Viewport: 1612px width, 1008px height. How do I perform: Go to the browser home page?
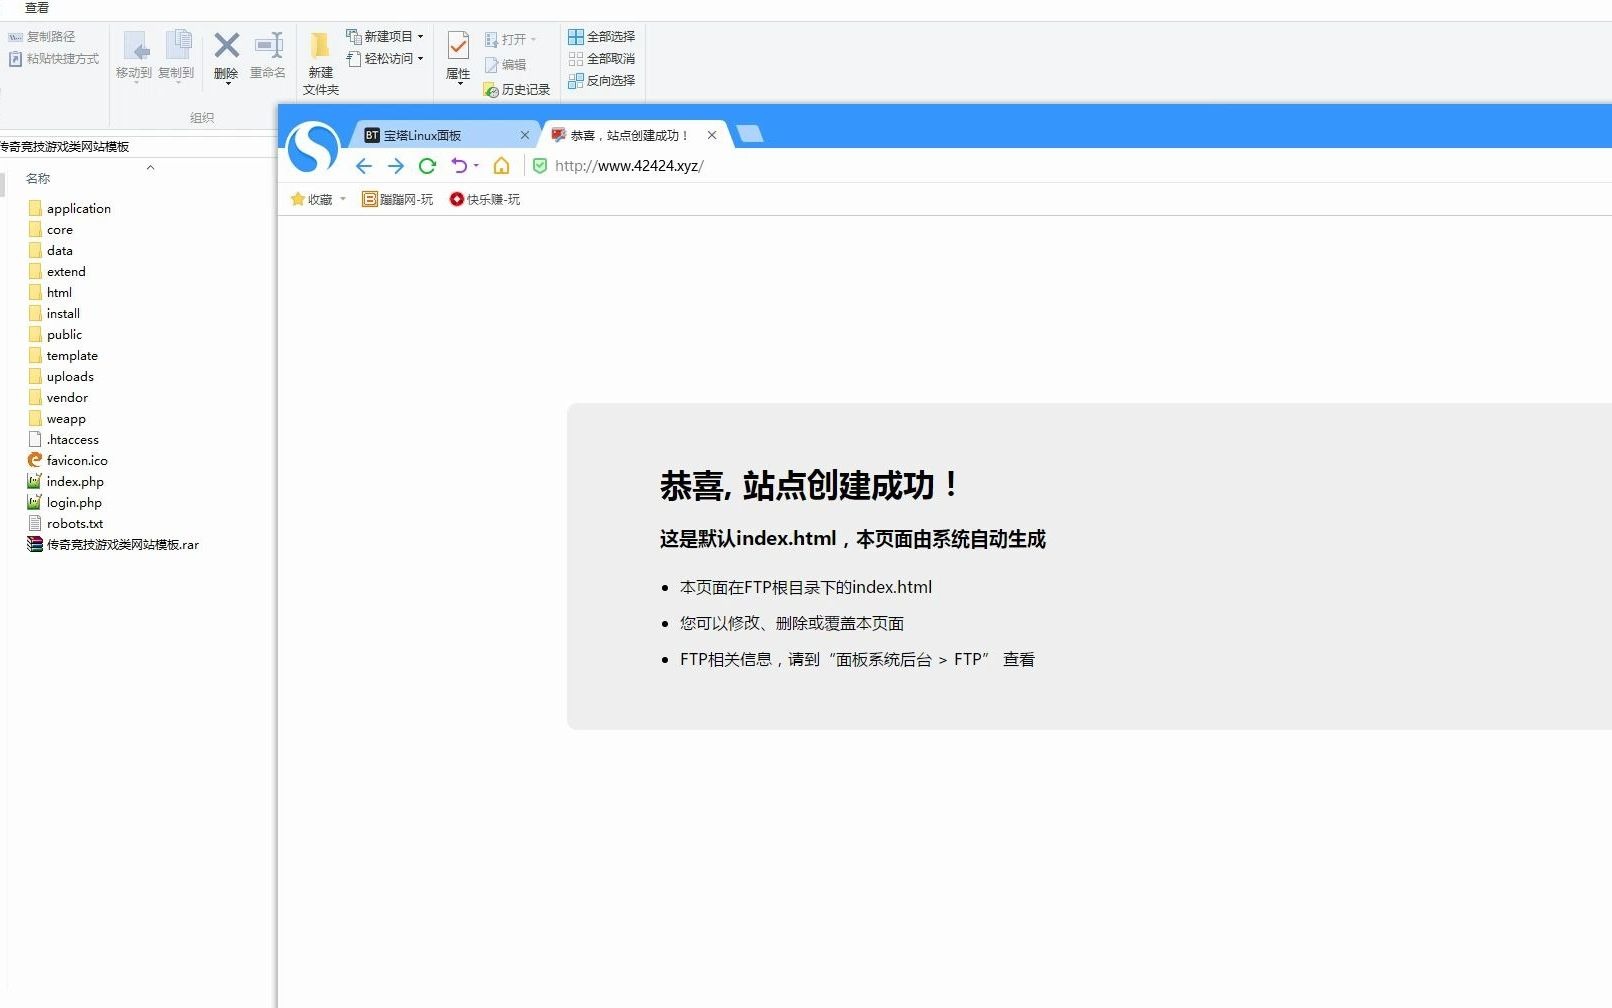502,166
